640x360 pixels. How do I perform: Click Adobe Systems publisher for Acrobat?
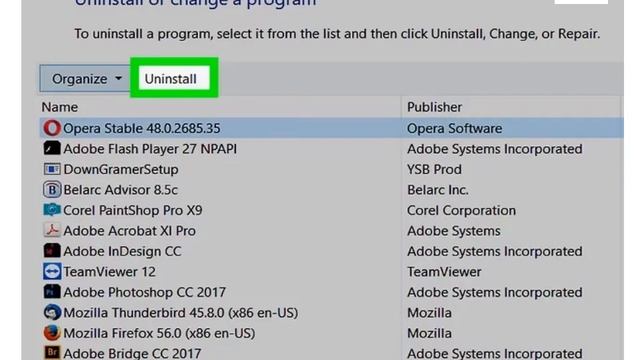click(x=453, y=231)
